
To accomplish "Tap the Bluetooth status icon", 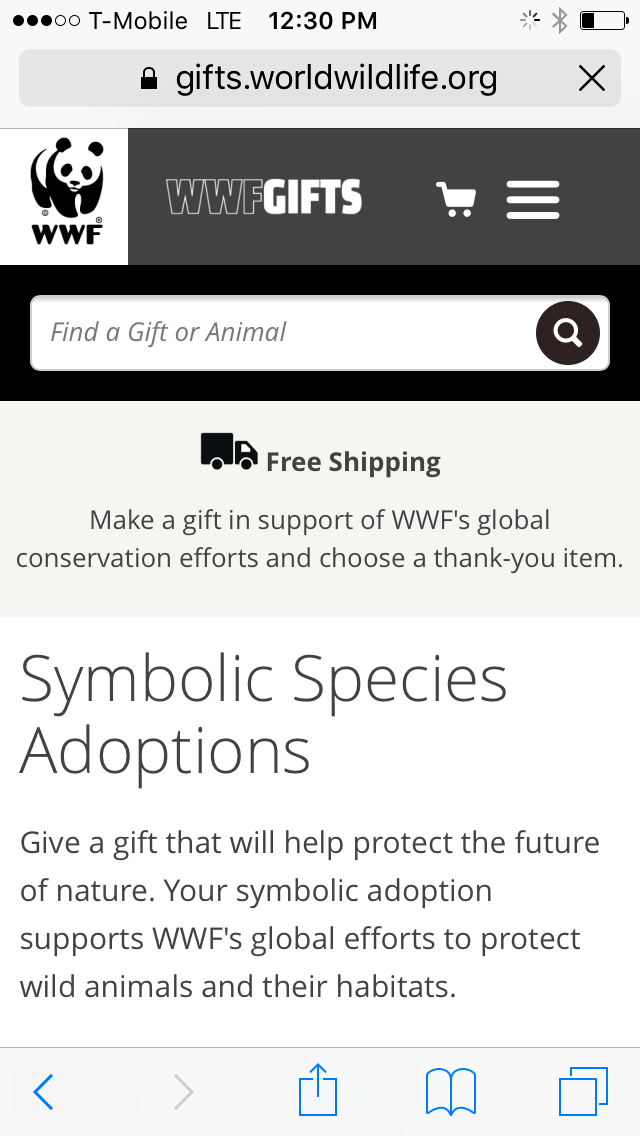I will (560, 20).
